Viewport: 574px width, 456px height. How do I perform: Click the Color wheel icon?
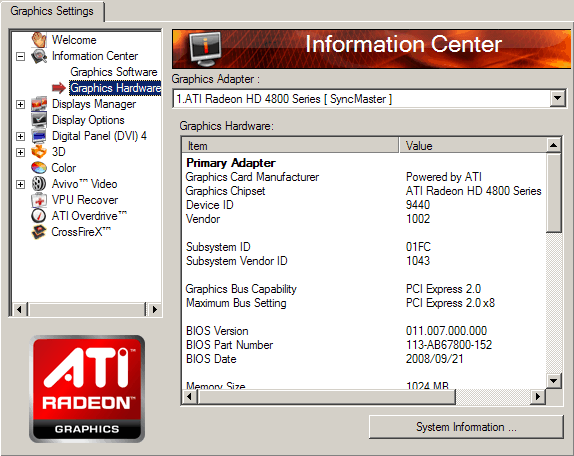pos(39,168)
